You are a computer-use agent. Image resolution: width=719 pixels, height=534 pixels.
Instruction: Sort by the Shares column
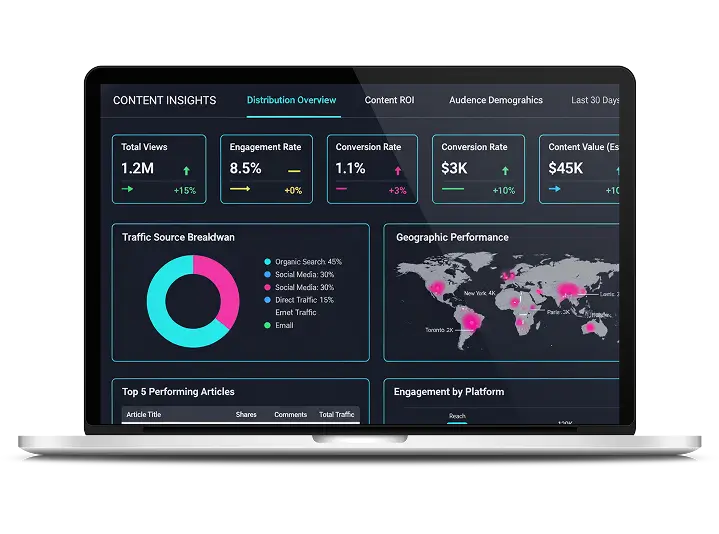pyautogui.click(x=246, y=414)
